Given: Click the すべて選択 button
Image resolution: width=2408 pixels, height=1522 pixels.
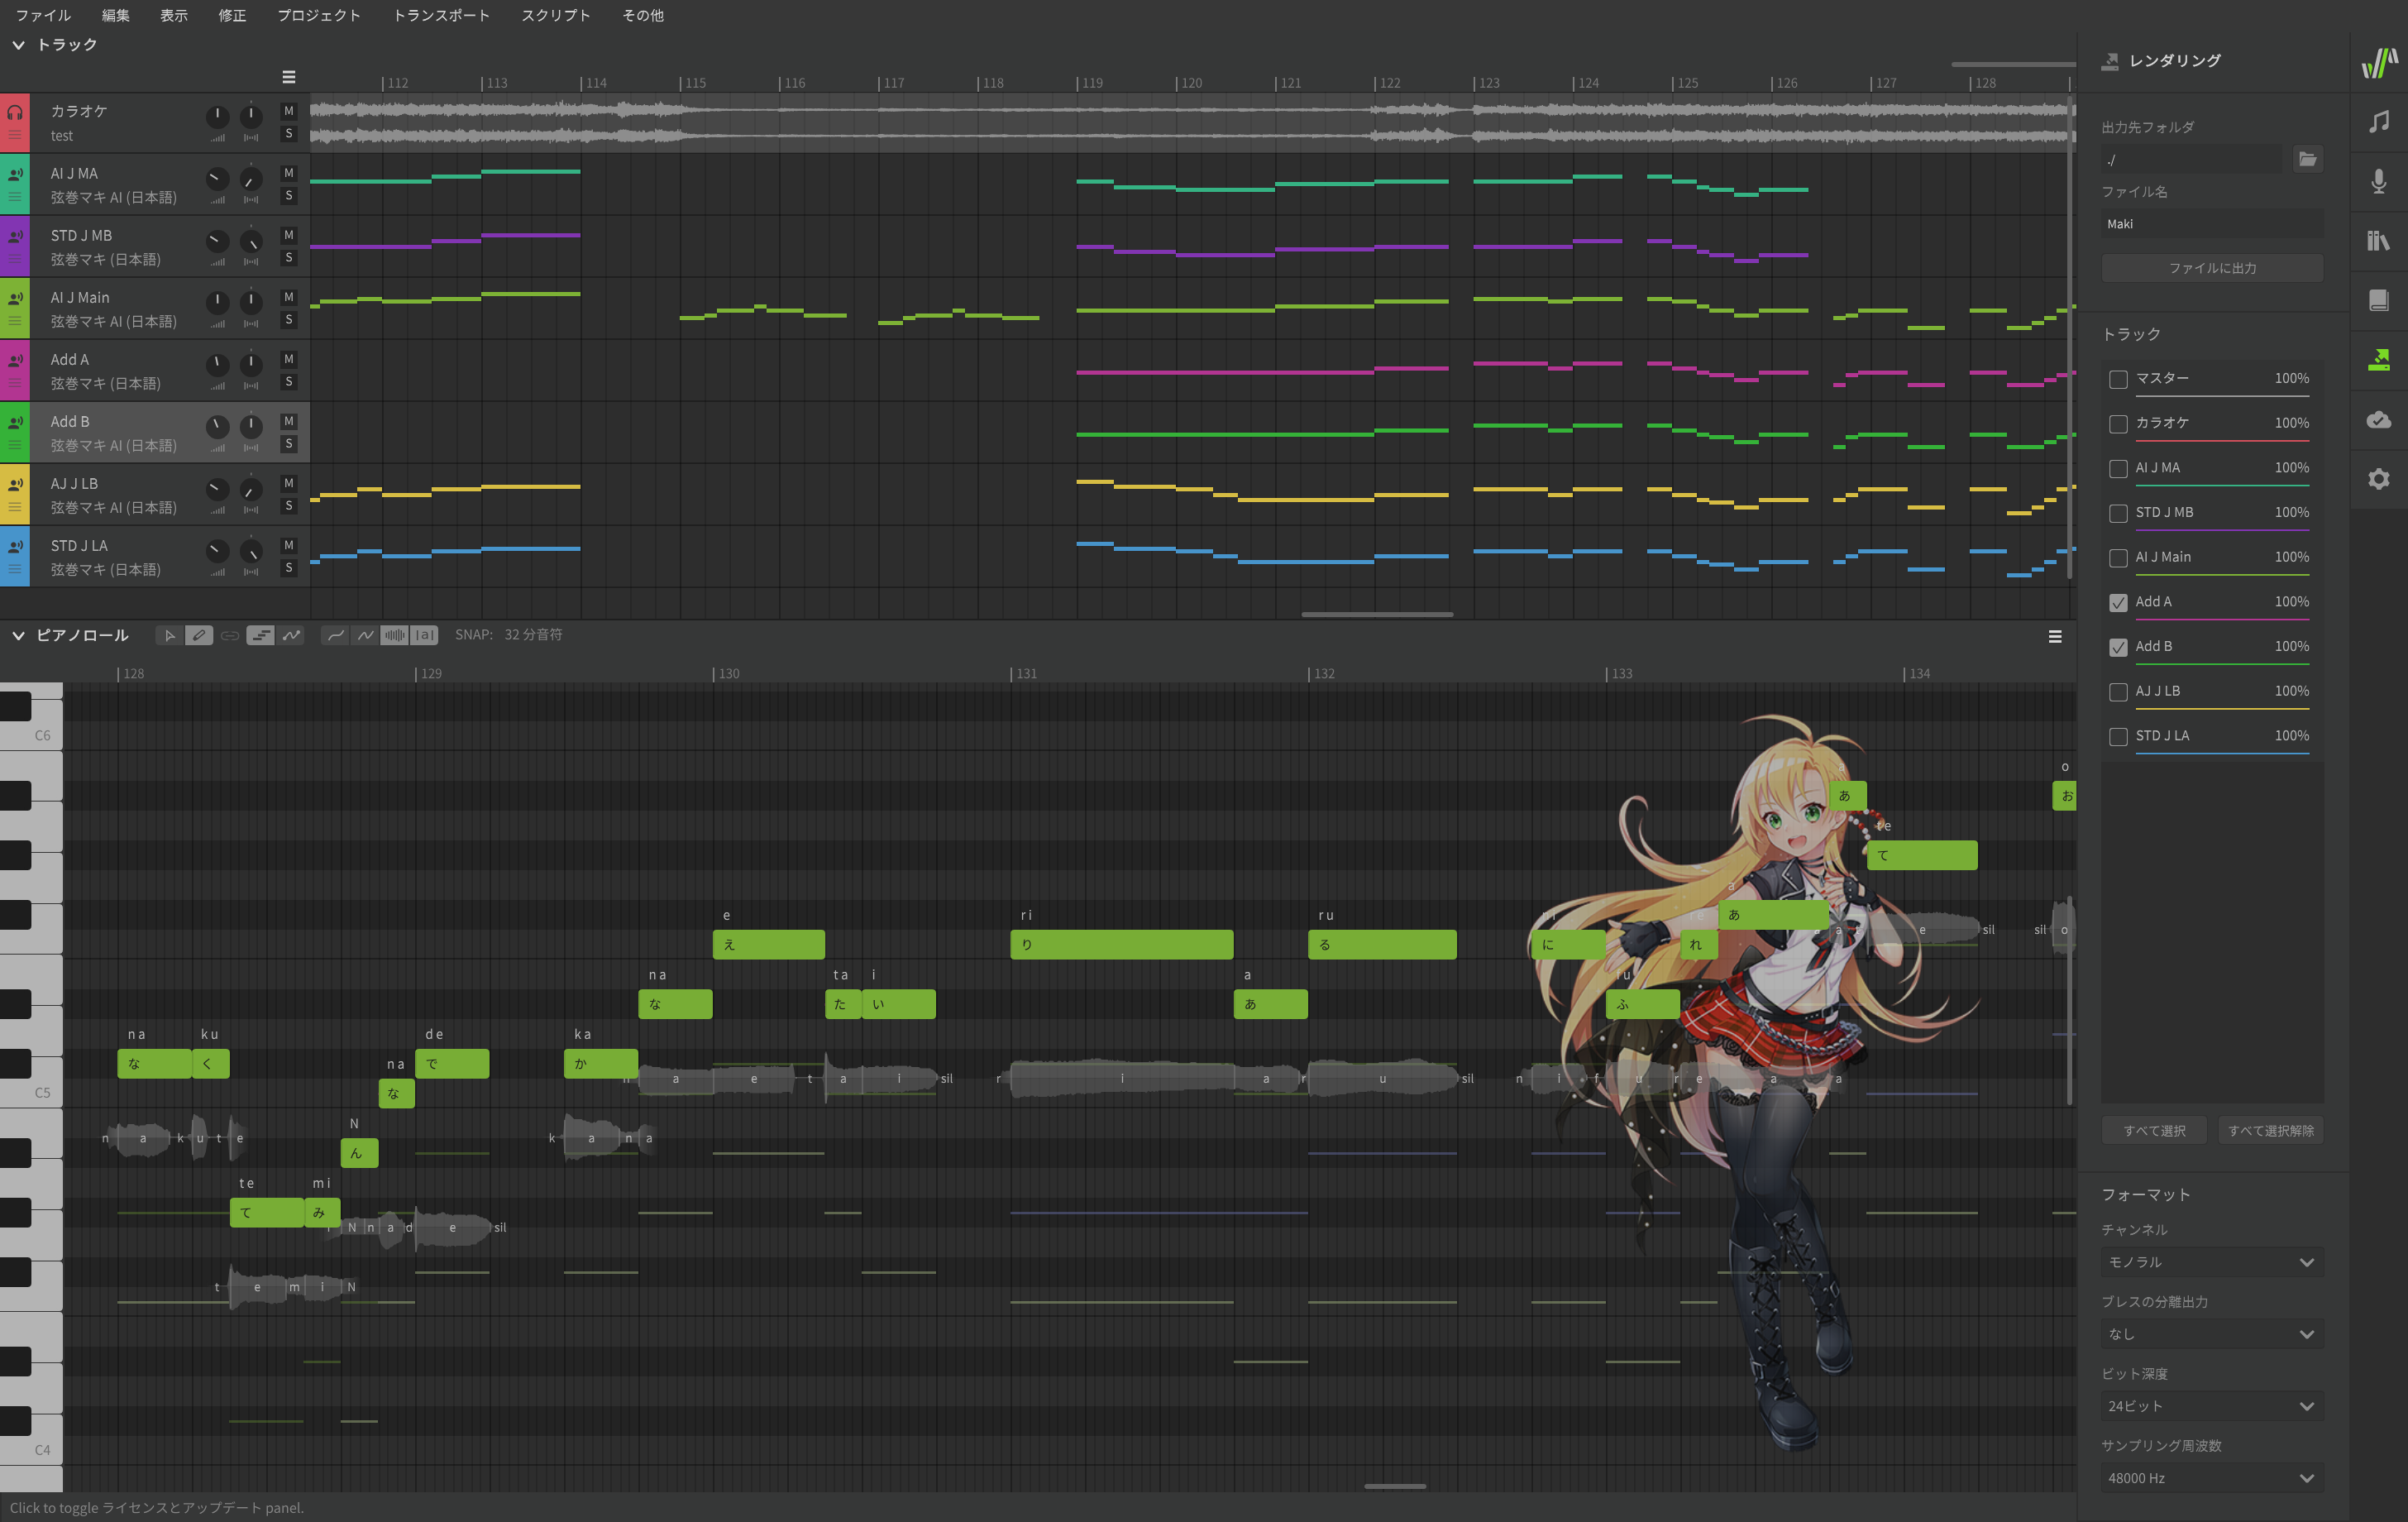Looking at the screenshot, I should click(x=2154, y=1131).
